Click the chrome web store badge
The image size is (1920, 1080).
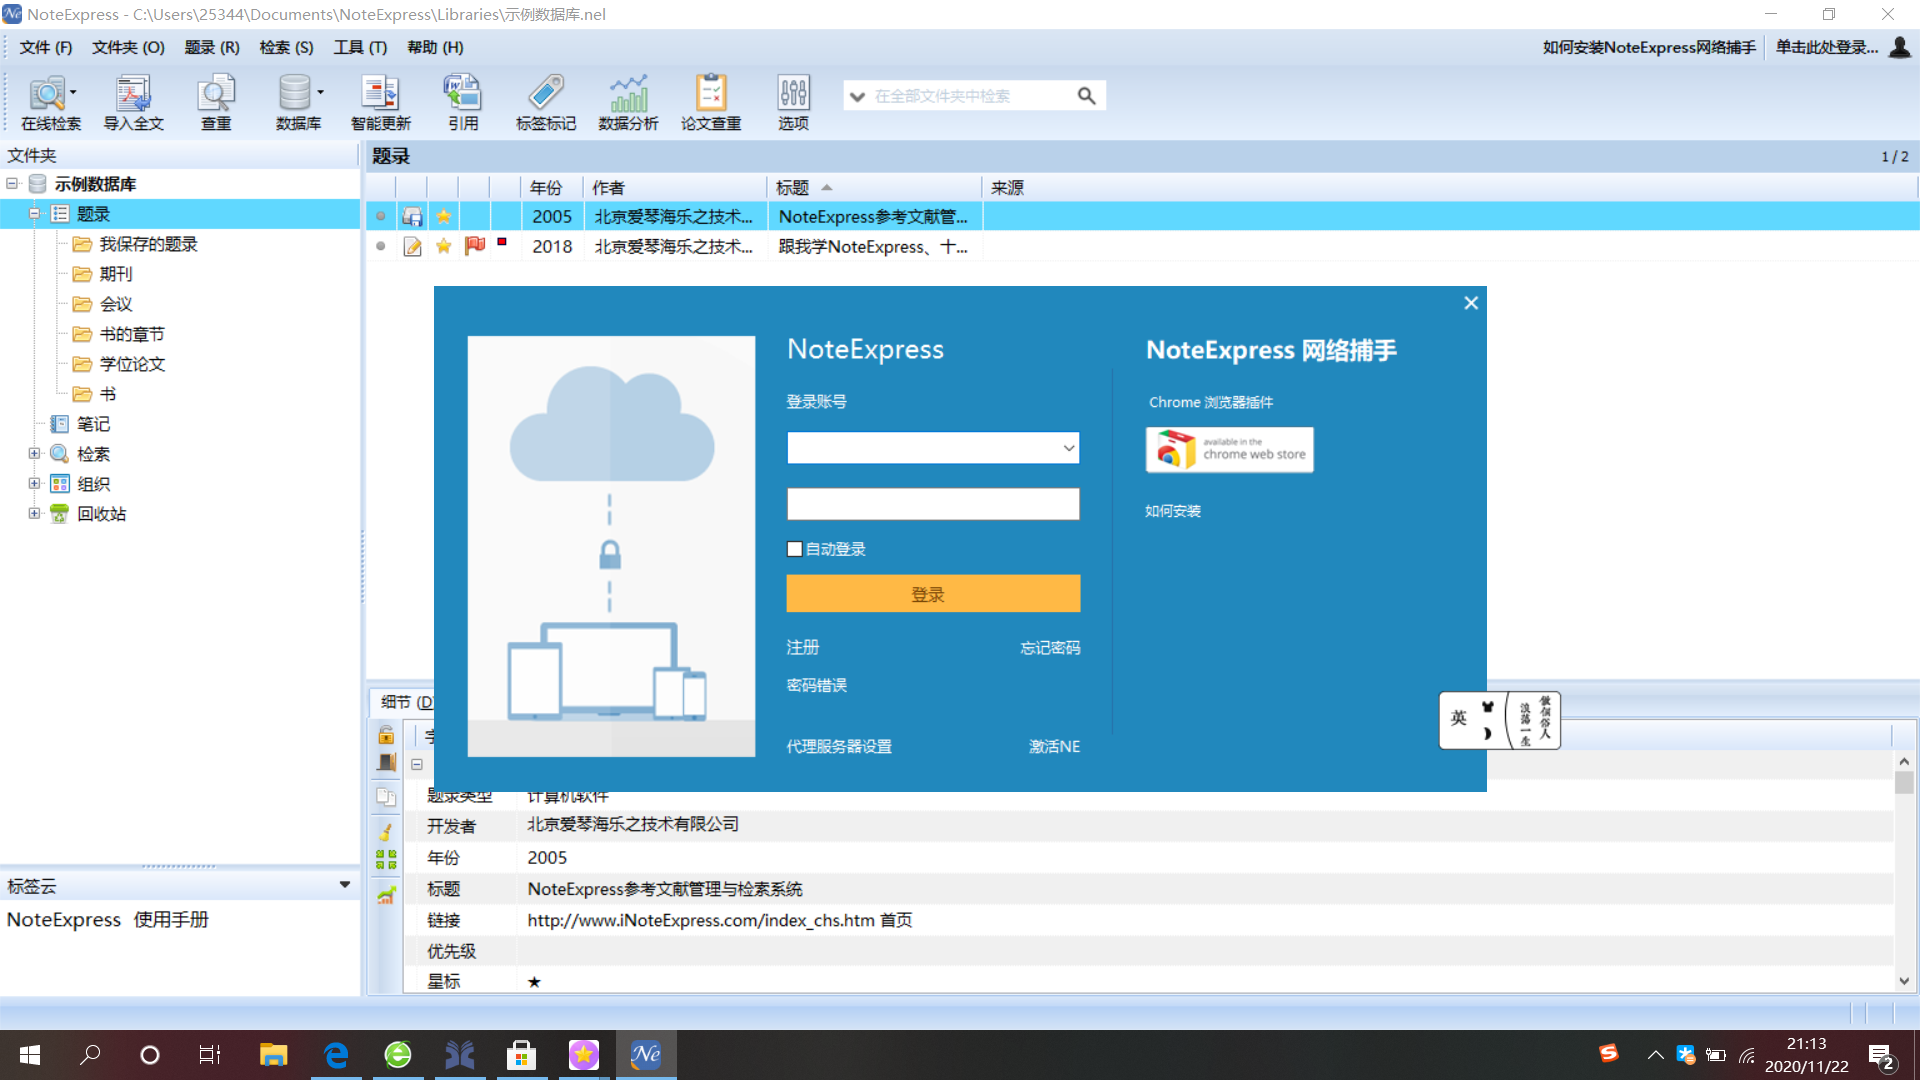click(x=1229, y=449)
